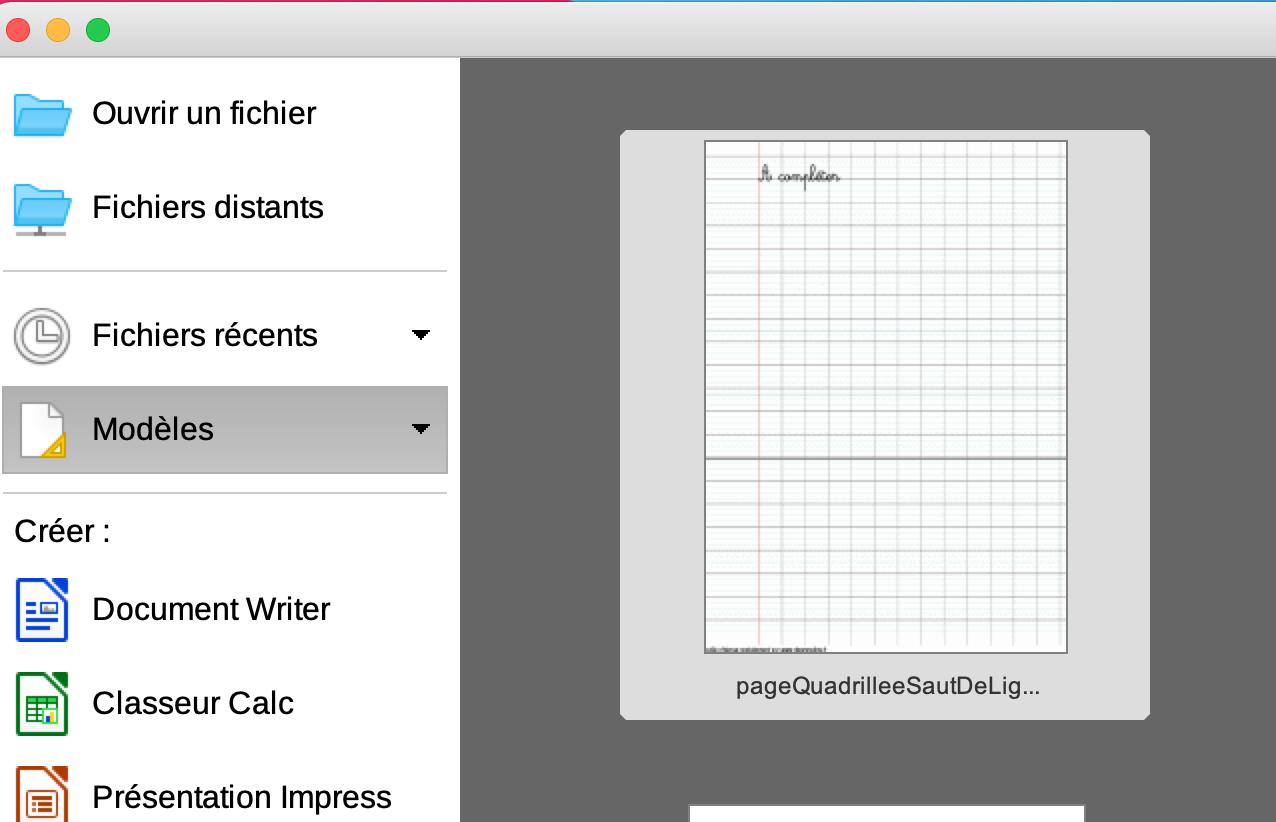Show recent files via "Fichiers récents" text
This screenshot has height=822, width=1276.
click(x=205, y=335)
